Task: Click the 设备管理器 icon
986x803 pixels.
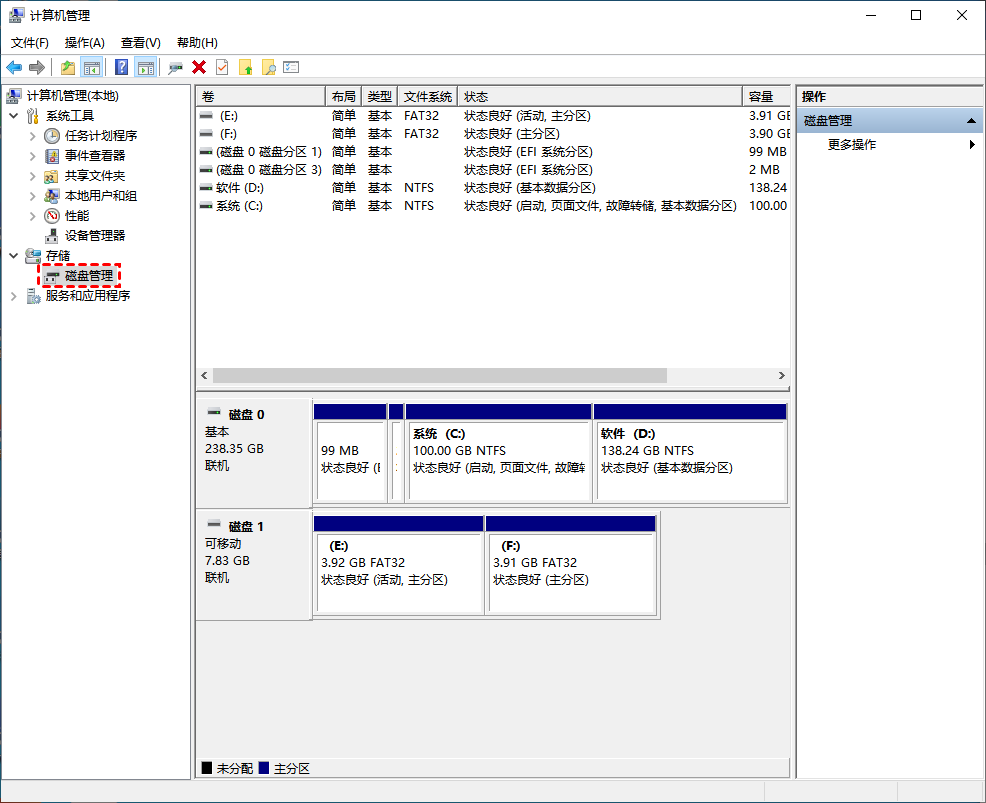Action: [52, 236]
